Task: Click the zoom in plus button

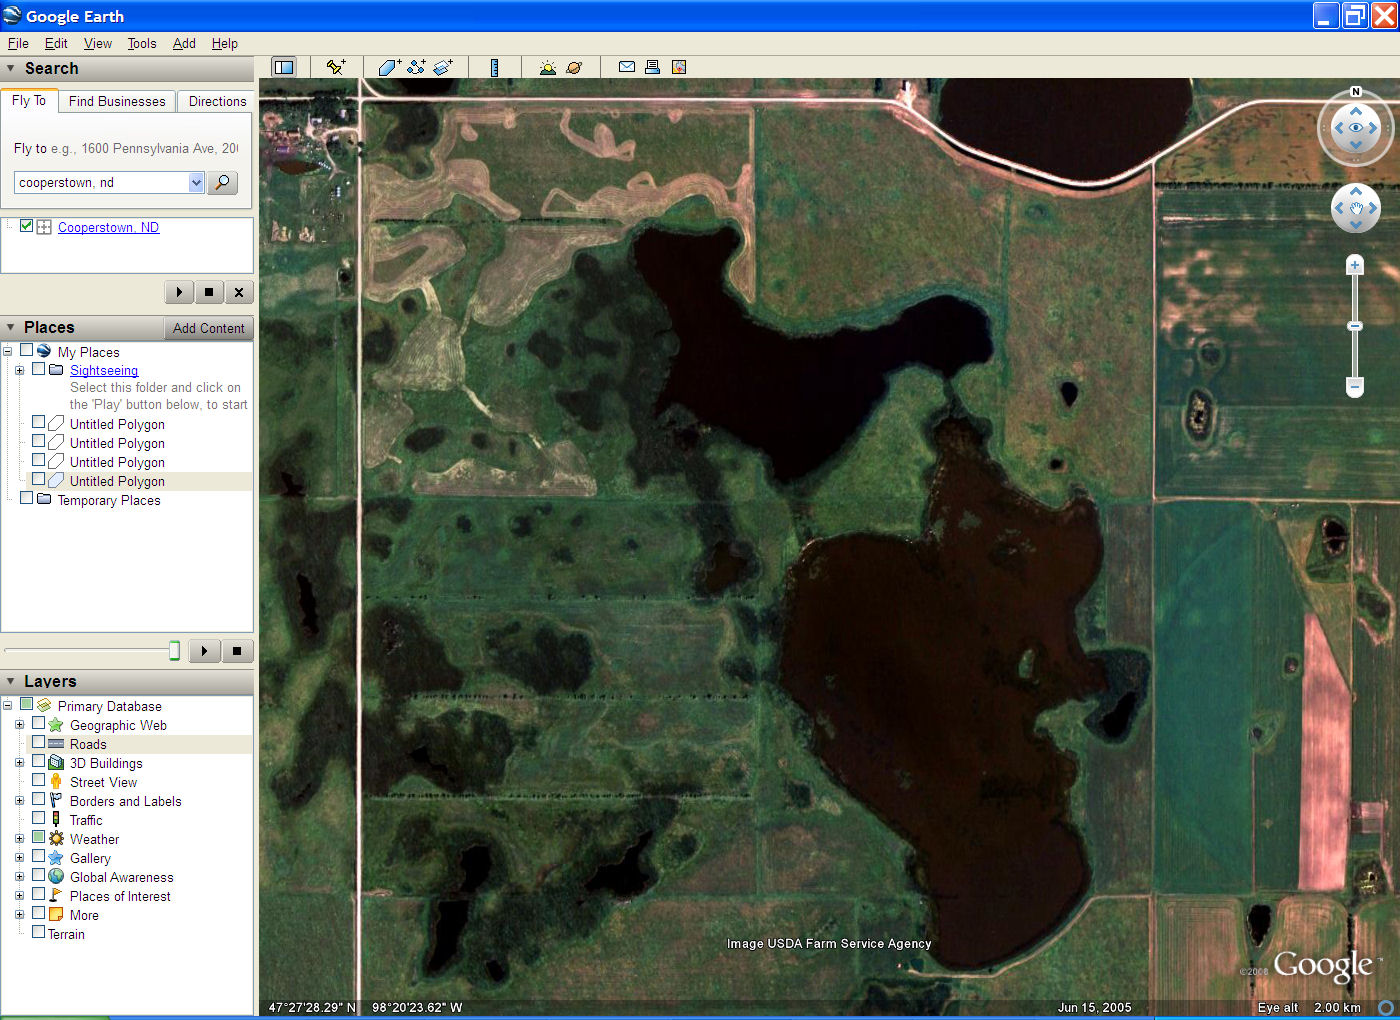Action: tap(1355, 265)
